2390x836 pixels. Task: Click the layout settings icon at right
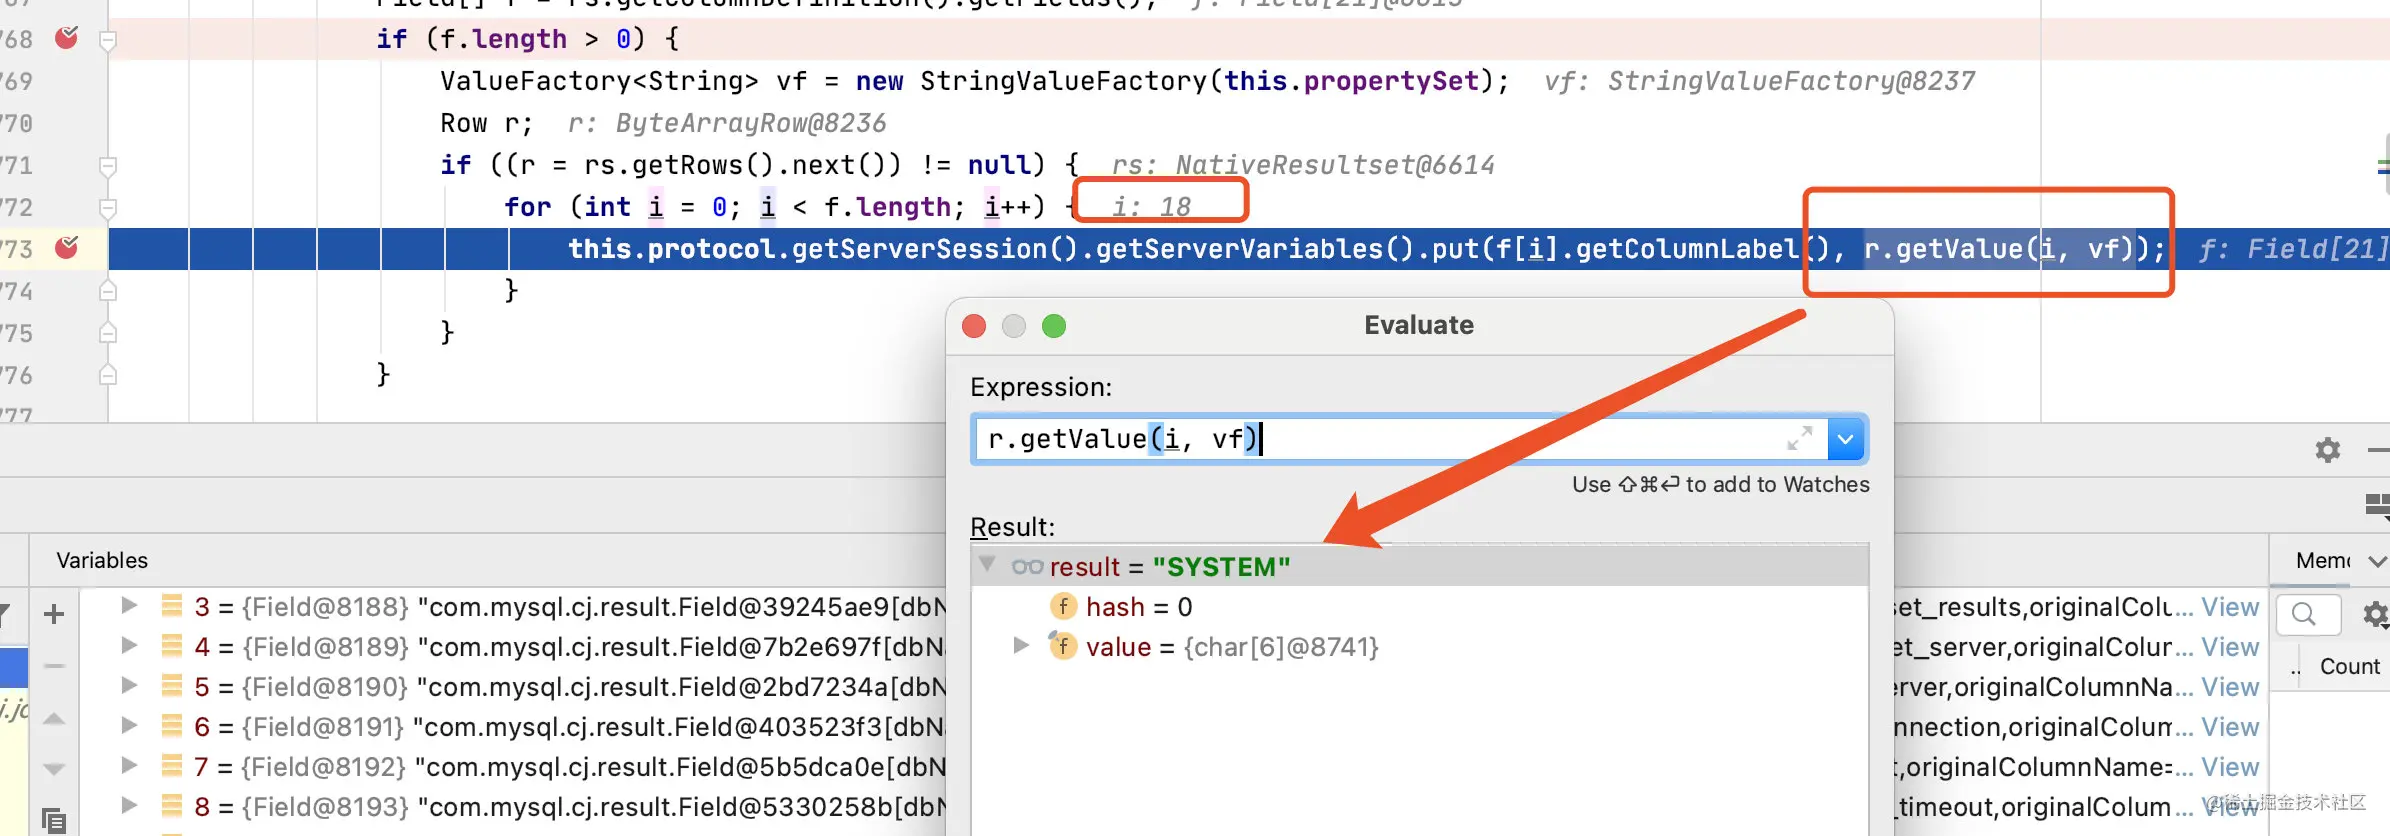(x=2377, y=505)
